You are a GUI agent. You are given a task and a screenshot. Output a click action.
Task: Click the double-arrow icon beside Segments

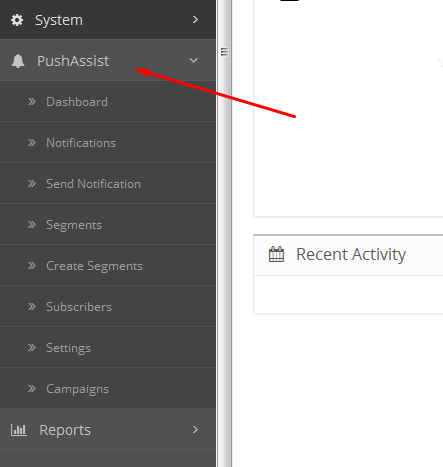click(32, 225)
